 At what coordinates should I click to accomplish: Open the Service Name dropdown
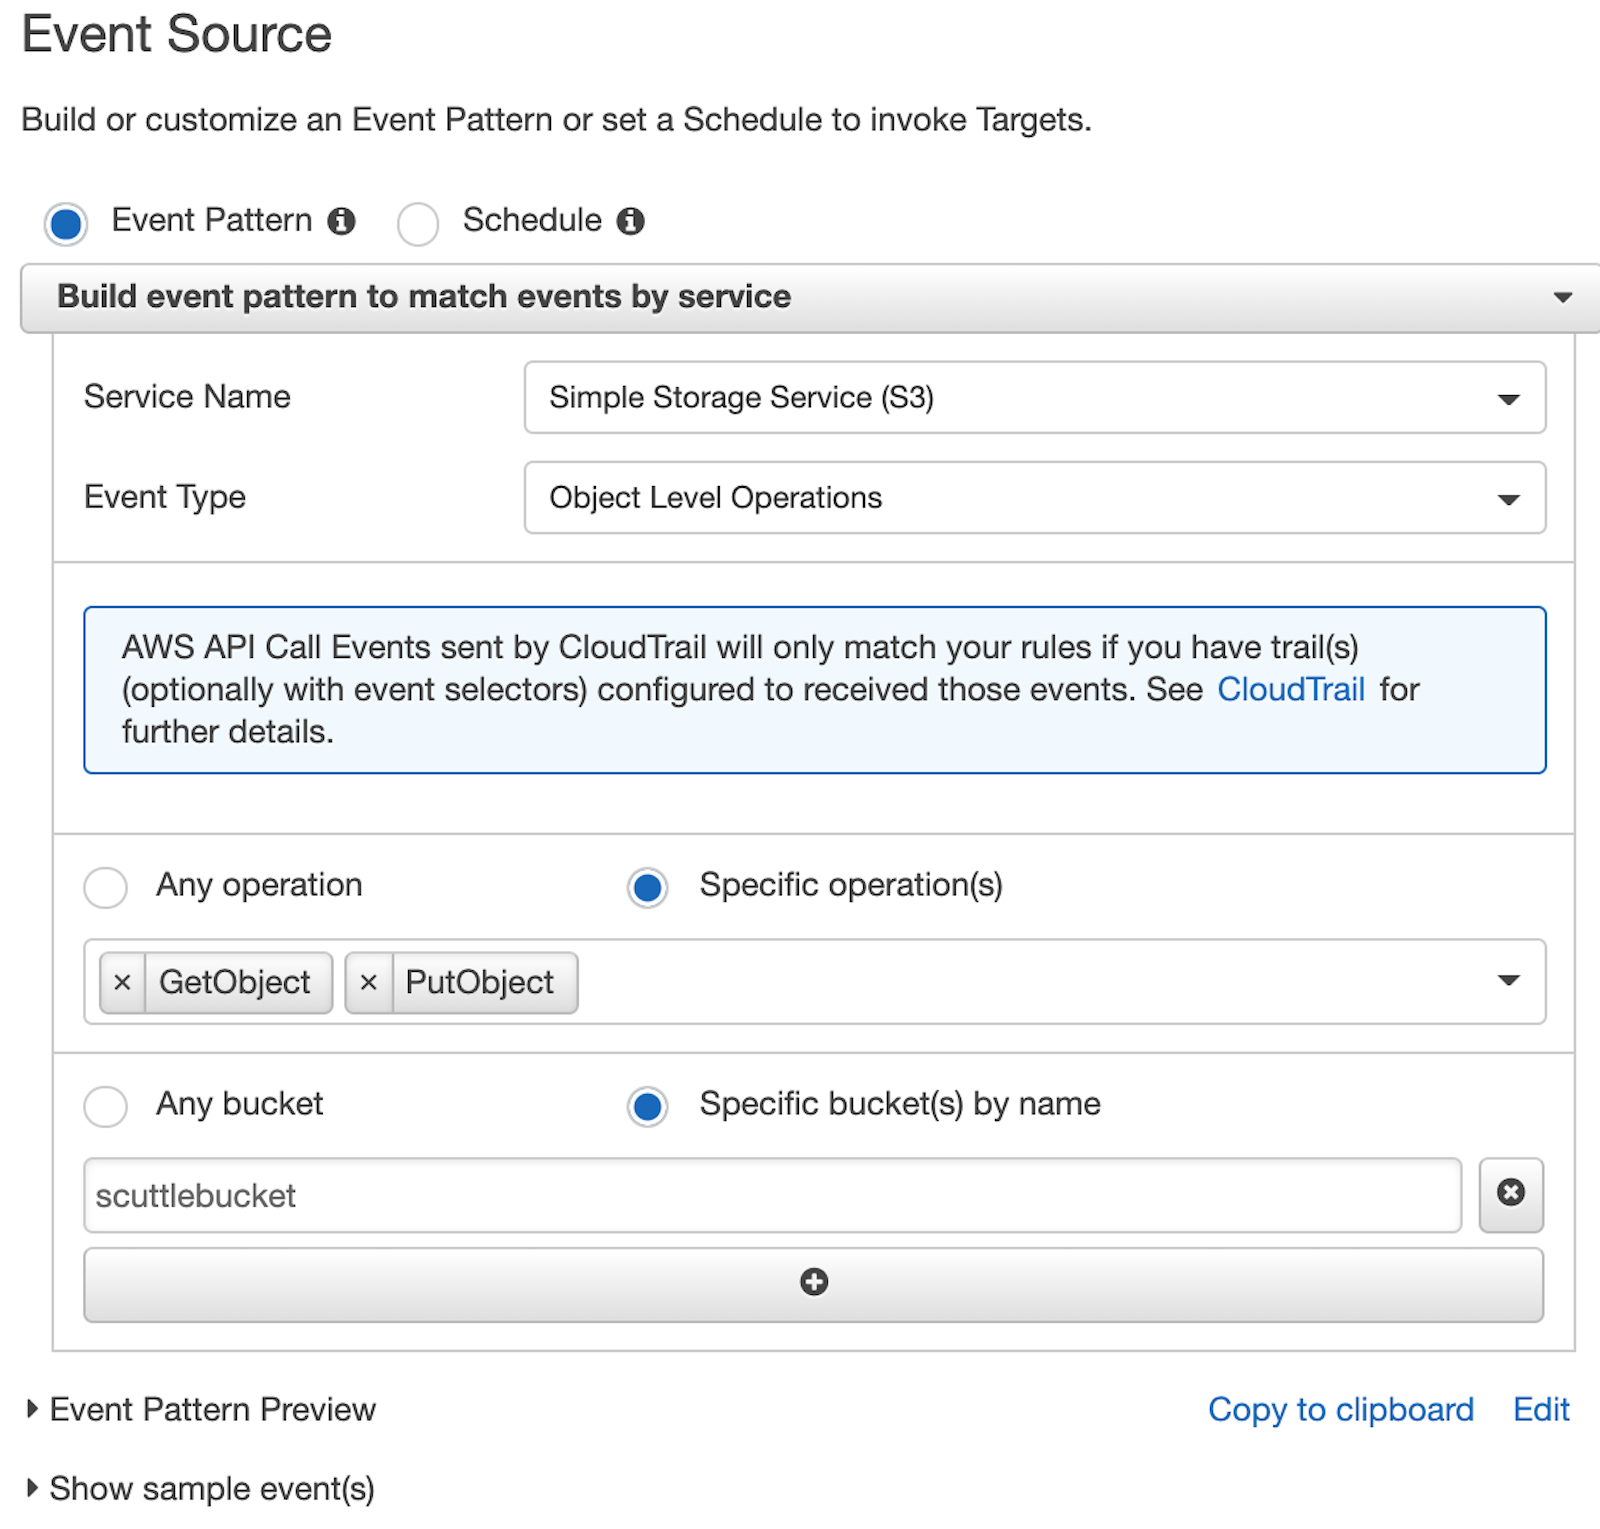point(1510,397)
